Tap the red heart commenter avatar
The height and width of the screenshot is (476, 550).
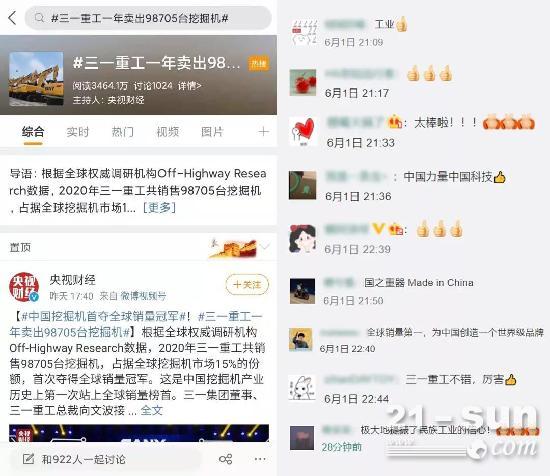(302, 131)
